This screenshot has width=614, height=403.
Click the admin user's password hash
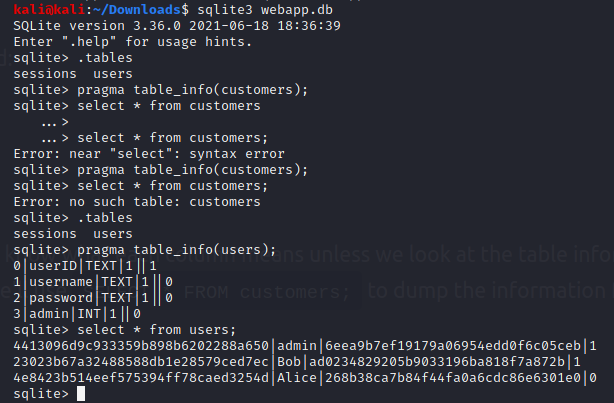453,345
